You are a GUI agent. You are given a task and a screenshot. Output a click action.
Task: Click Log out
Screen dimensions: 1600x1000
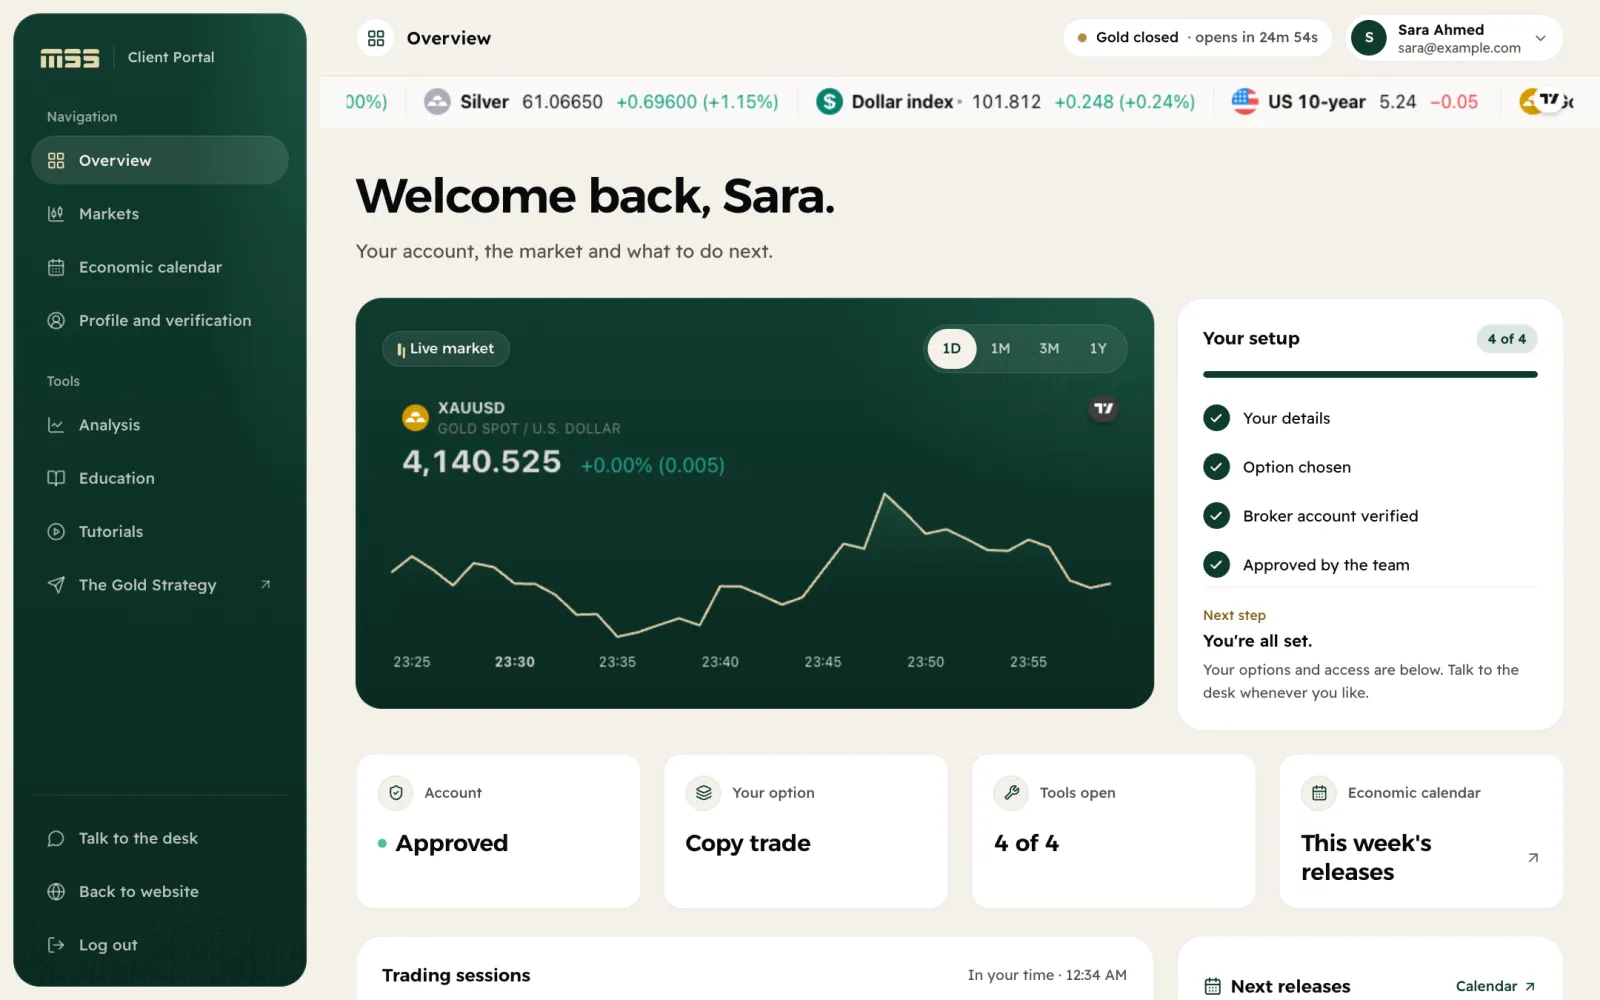tap(160, 945)
